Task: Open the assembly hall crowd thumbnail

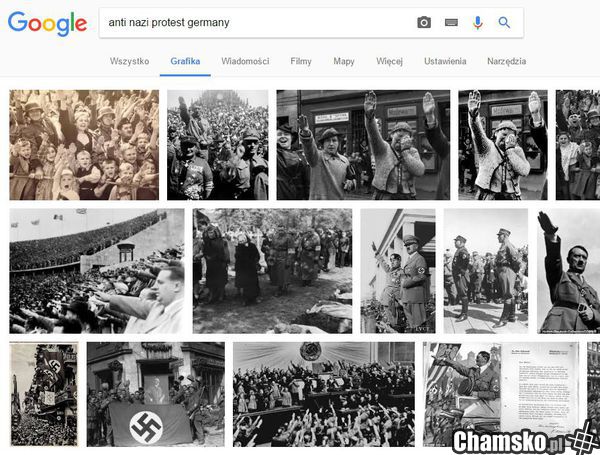Action: [324, 394]
